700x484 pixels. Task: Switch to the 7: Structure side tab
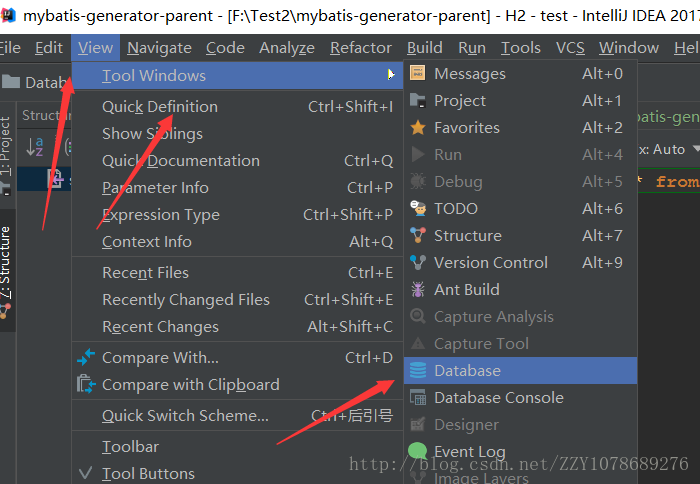pyautogui.click(x=6, y=271)
